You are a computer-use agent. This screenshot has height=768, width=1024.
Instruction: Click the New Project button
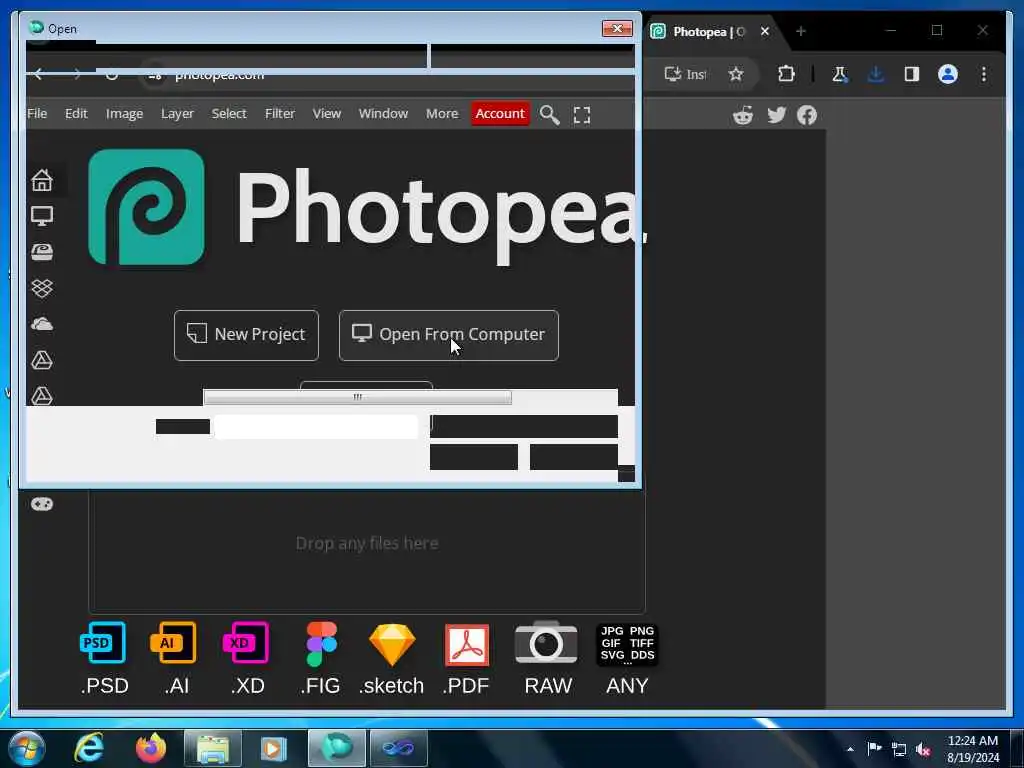pyautogui.click(x=246, y=335)
